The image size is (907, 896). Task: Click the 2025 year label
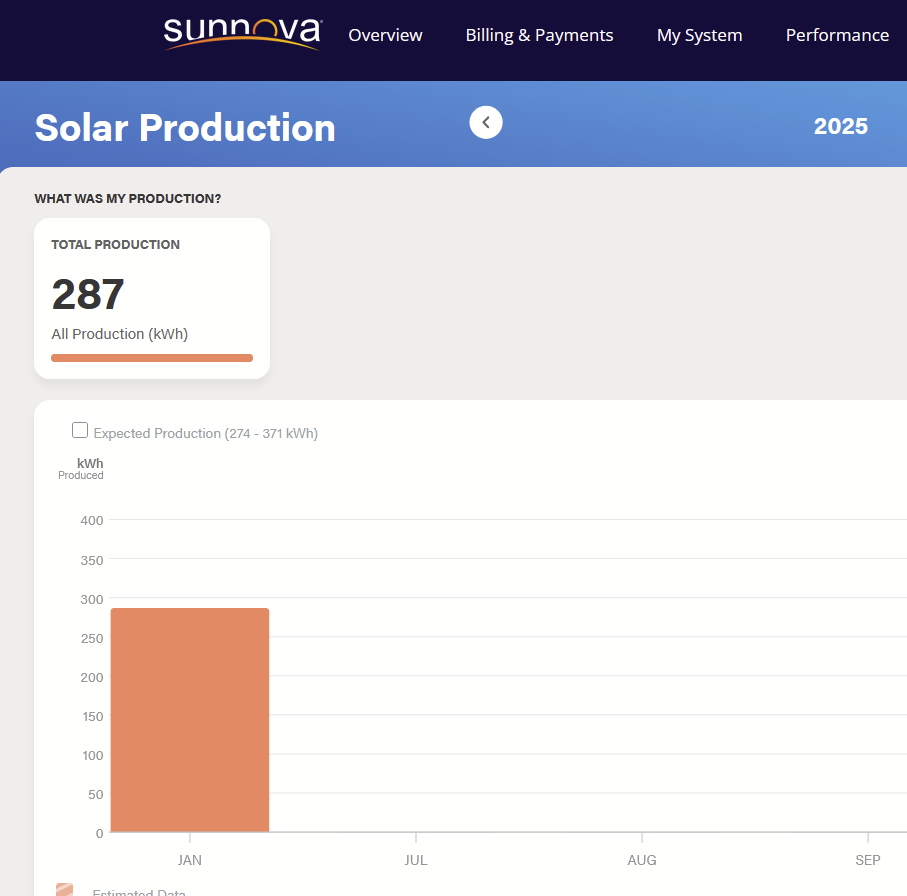[840, 126]
